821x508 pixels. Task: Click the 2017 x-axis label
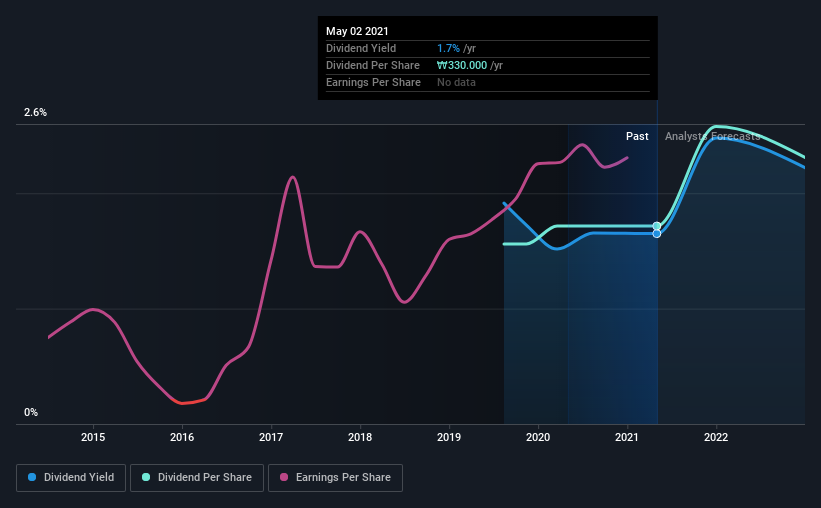tap(271, 437)
